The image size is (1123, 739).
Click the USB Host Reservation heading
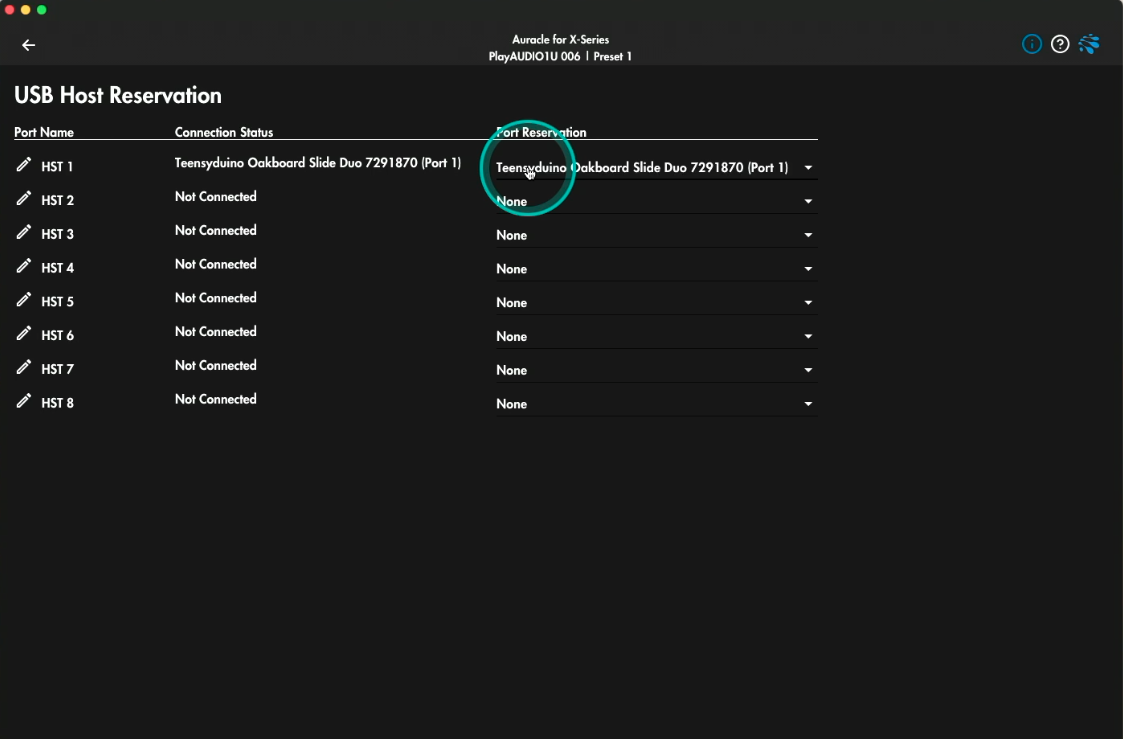point(118,95)
